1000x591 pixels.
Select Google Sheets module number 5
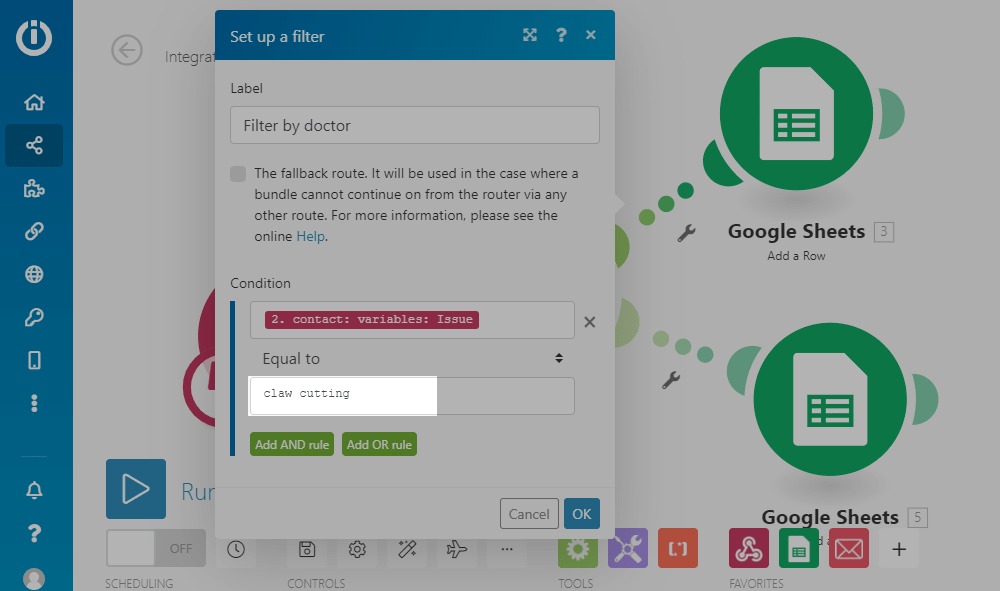[830, 399]
